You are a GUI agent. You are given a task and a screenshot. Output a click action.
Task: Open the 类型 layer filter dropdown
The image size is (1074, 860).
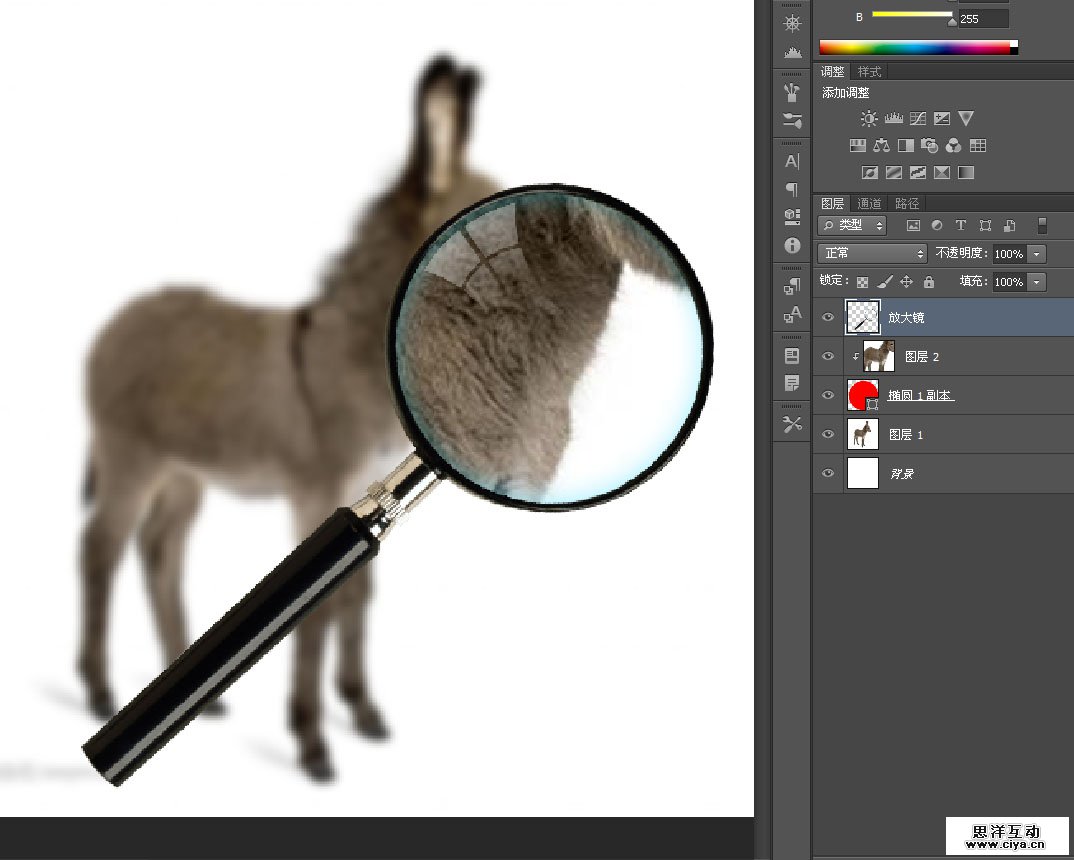pos(852,226)
